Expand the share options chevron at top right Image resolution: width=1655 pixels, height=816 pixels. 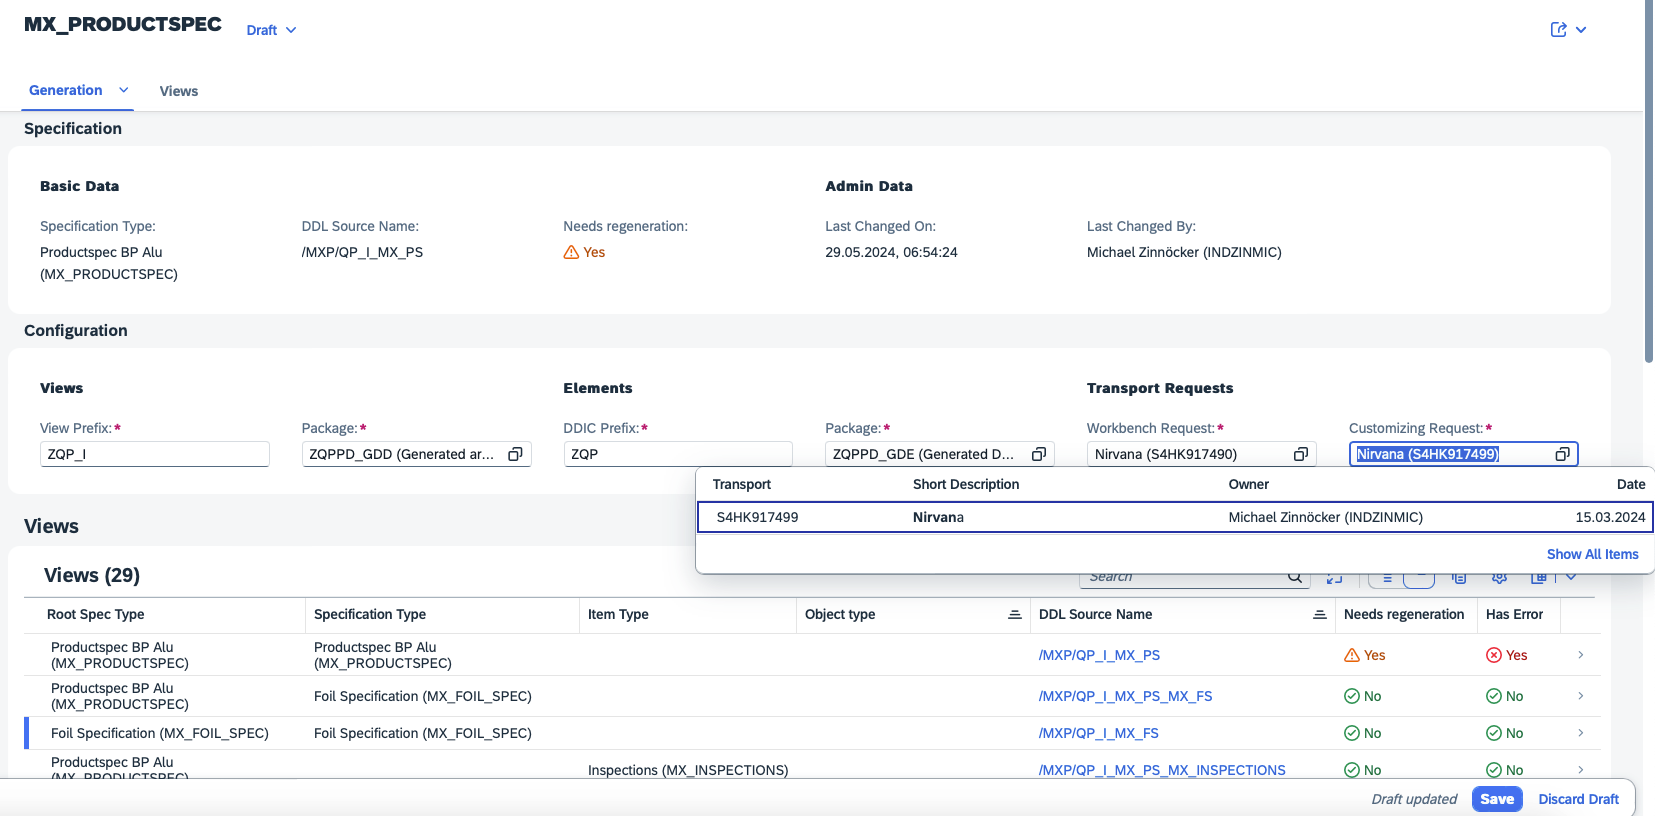coord(1581,30)
